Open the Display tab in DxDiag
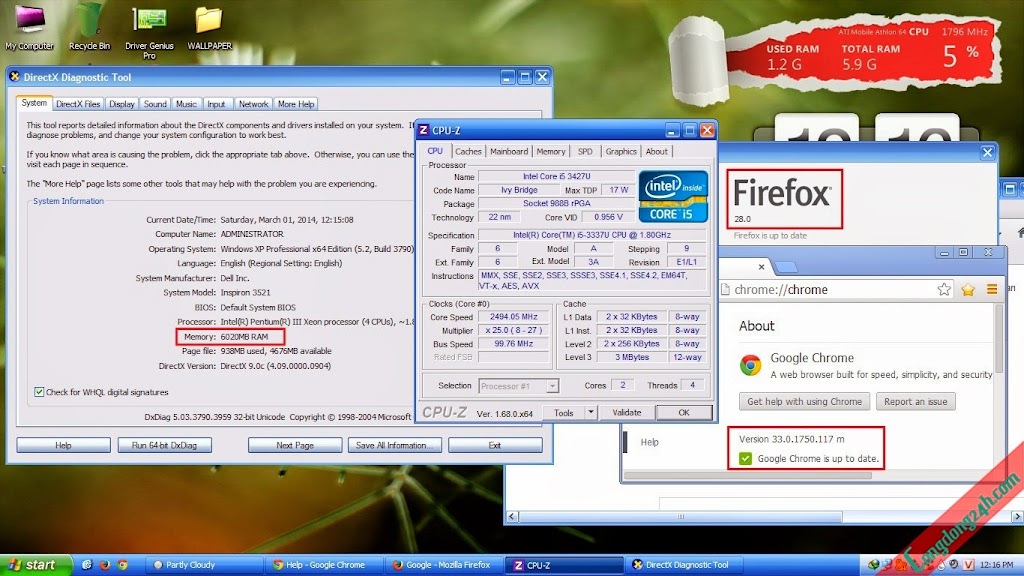1024x576 pixels. click(121, 104)
